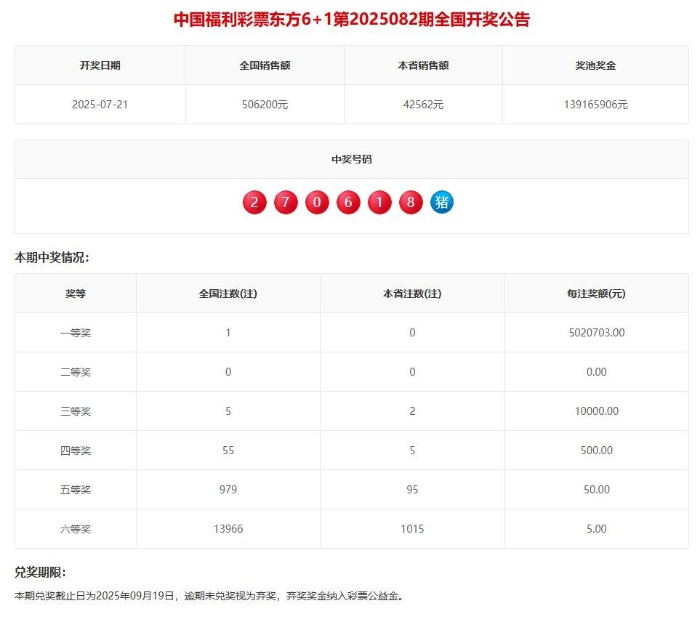700x622 pixels.
Task: Select fourth prize amount 500.00
Action: point(596,450)
